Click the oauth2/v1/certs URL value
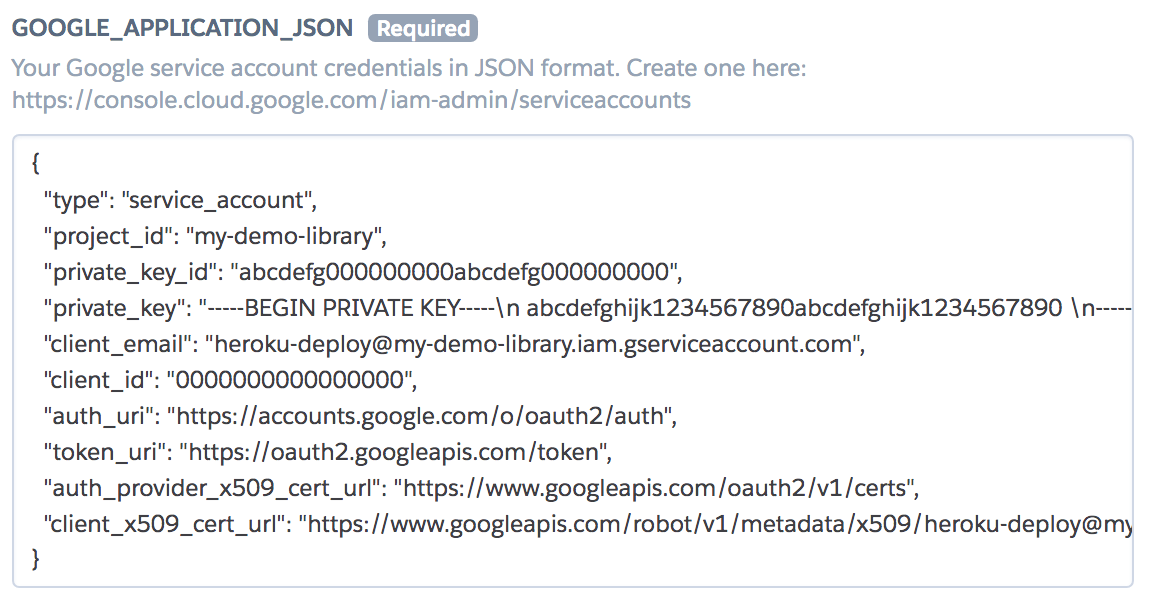Viewport: 1164px width, 608px height. (653, 488)
